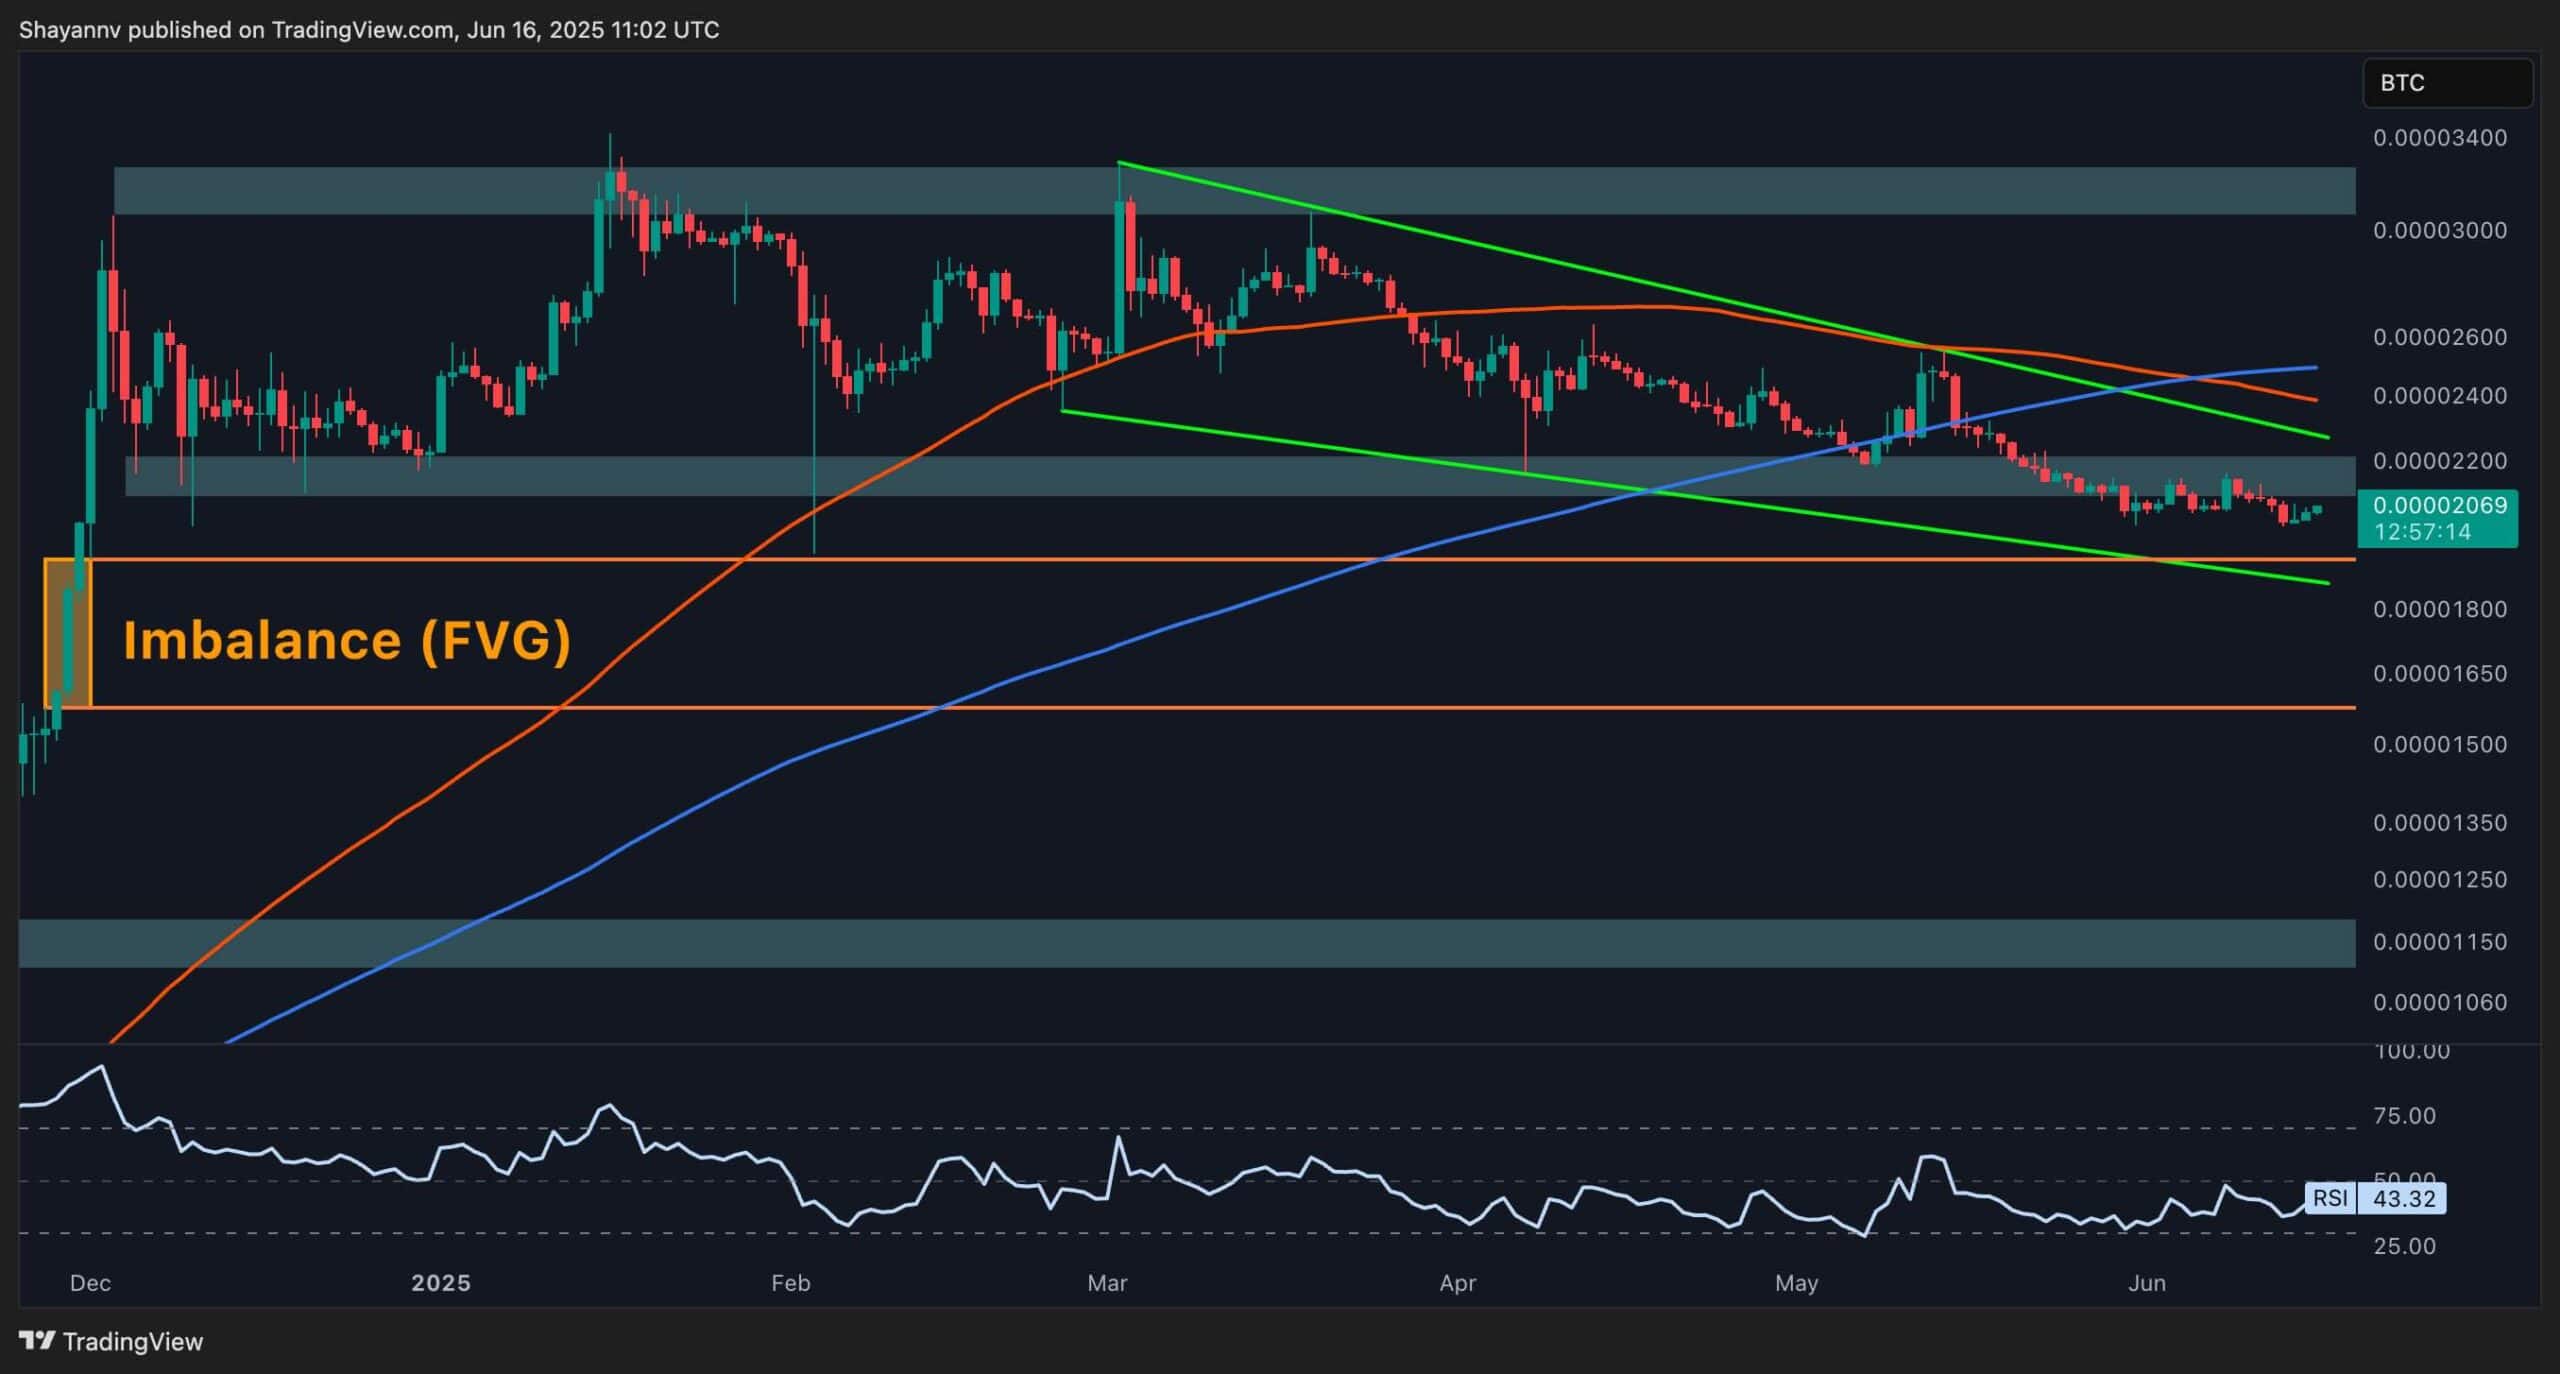Select the RSI 43.32 value label
Image resolution: width=2560 pixels, height=1374 pixels.
pyautogui.click(x=2400, y=1199)
